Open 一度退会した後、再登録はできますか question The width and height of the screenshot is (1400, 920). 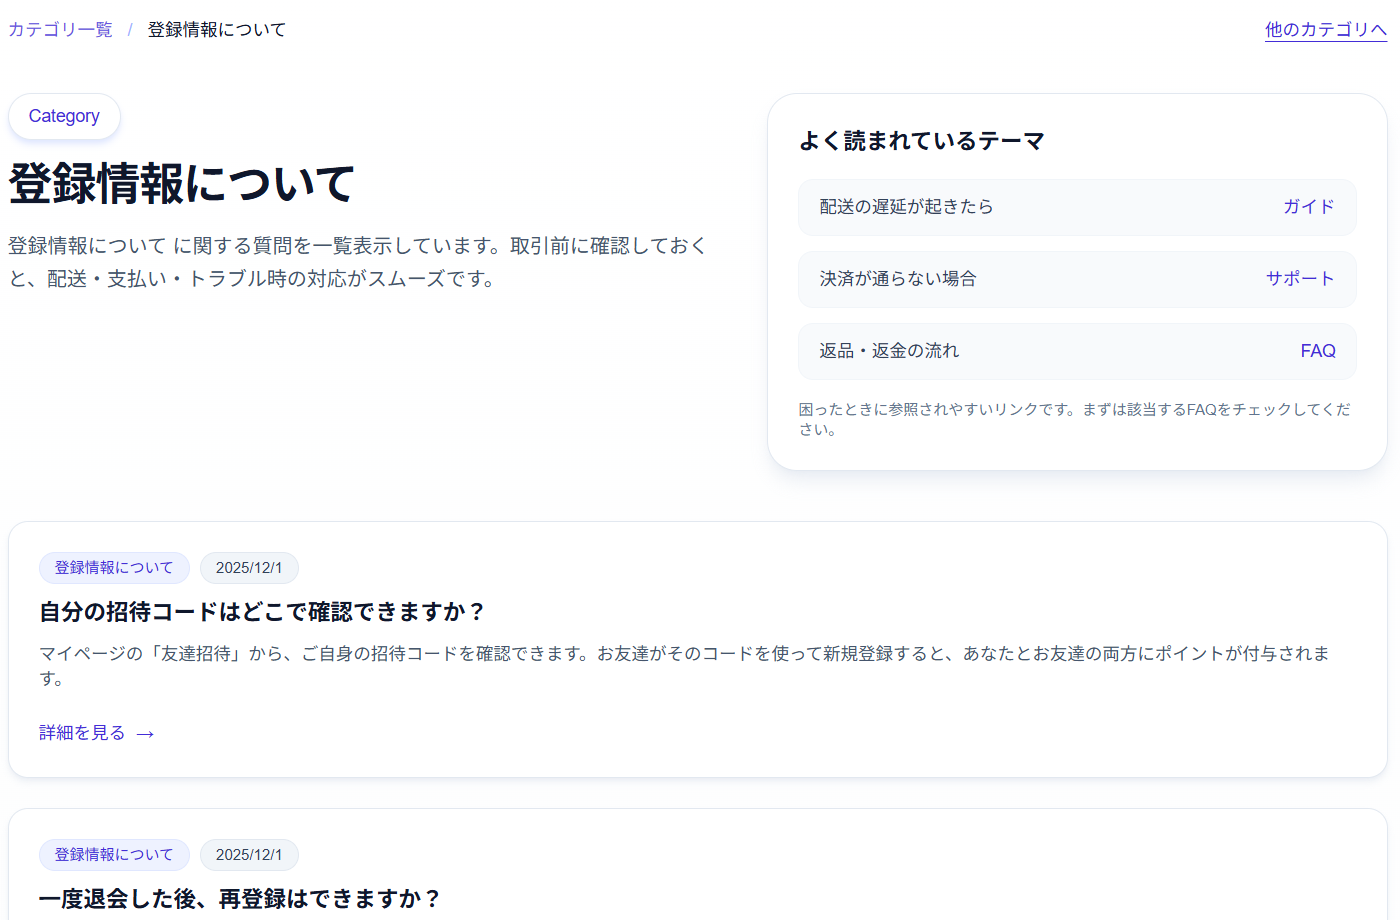tap(240, 898)
